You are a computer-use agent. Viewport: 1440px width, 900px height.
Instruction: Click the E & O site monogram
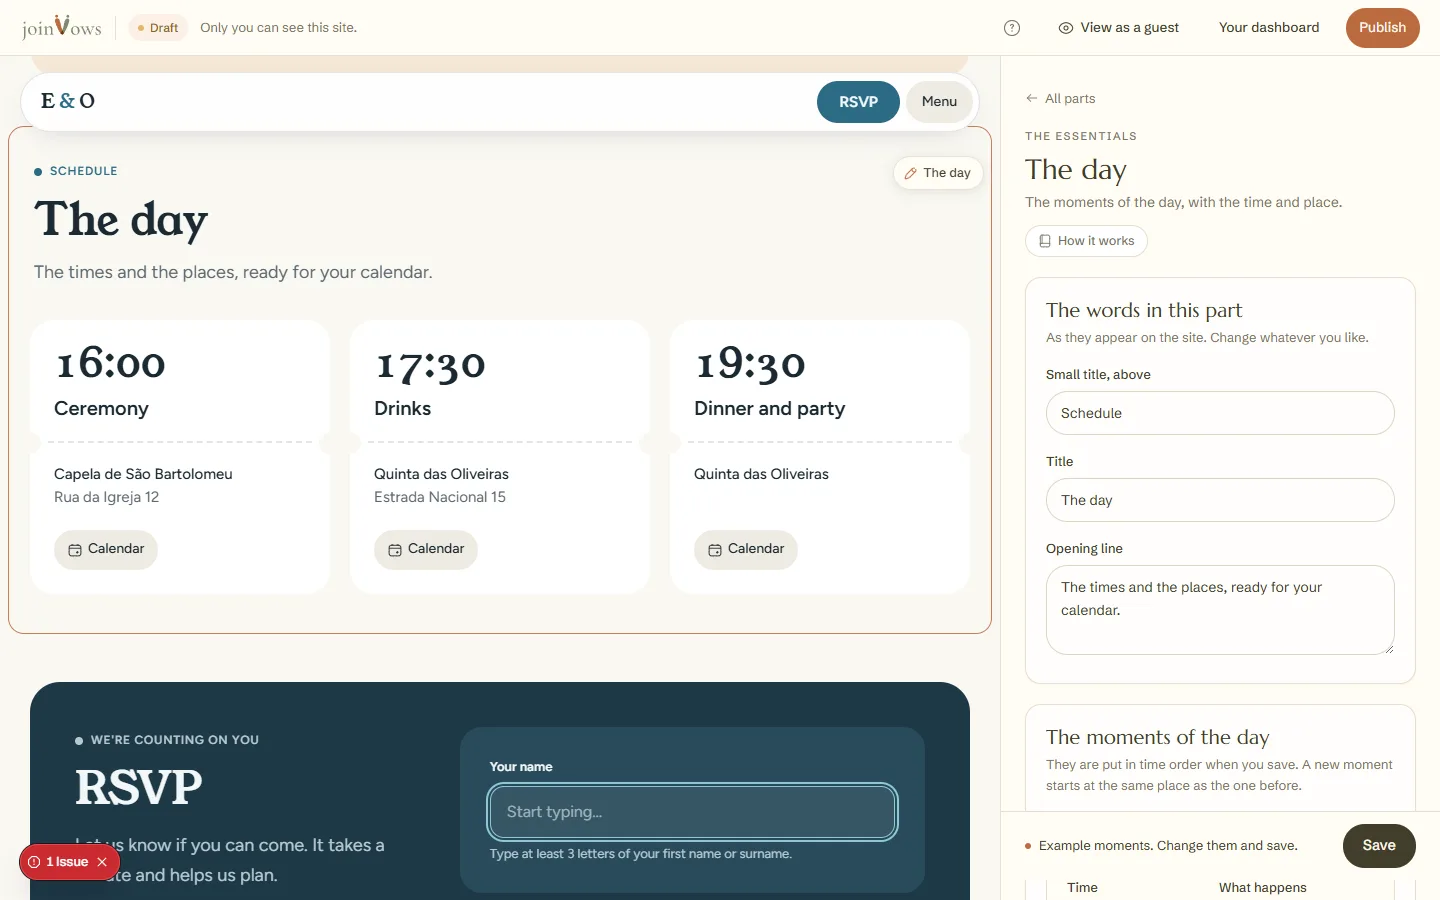(68, 101)
